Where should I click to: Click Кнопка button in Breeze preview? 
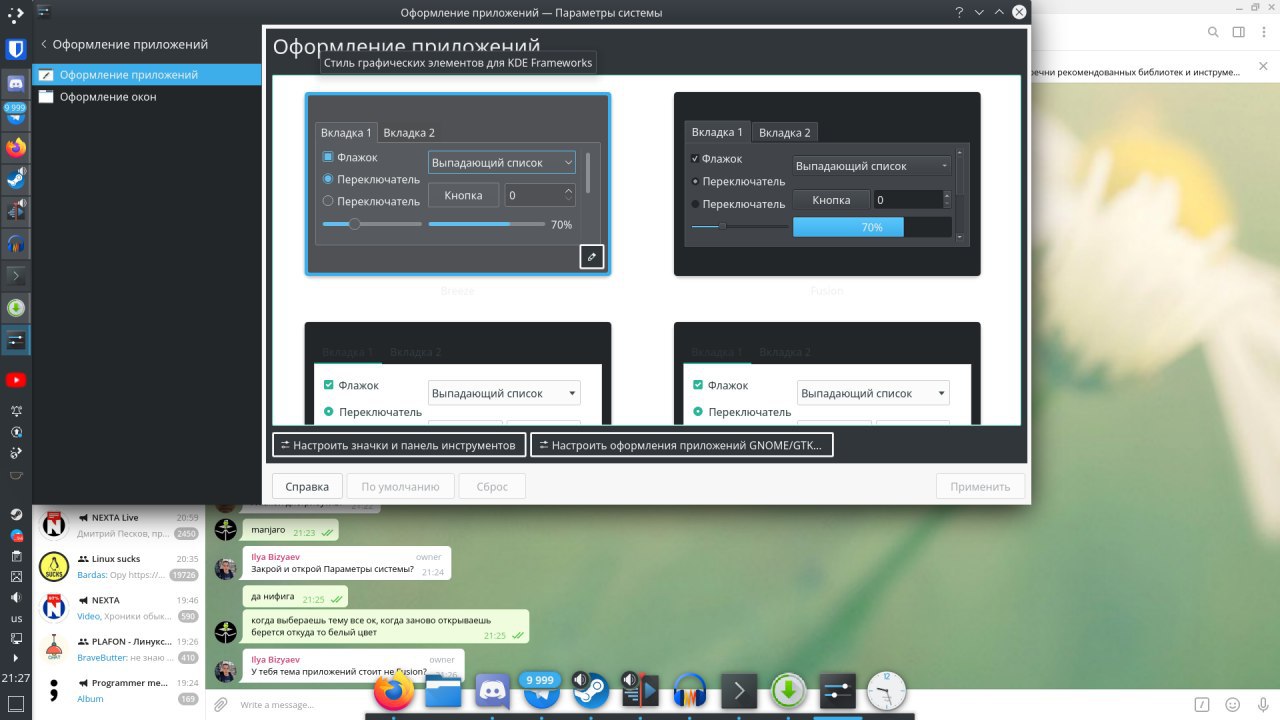463,195
